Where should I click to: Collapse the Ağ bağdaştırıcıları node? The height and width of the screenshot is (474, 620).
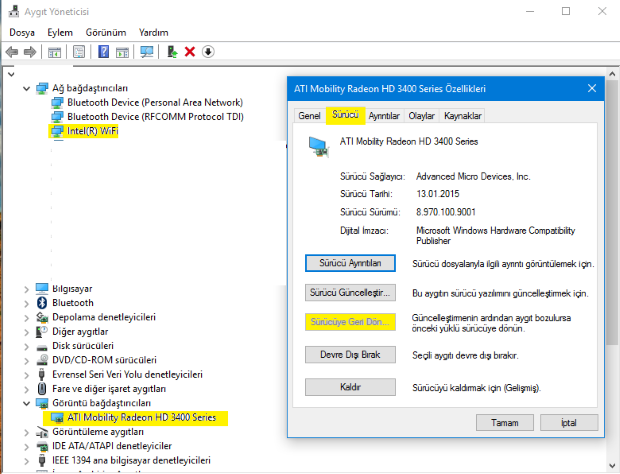[26, 89]
